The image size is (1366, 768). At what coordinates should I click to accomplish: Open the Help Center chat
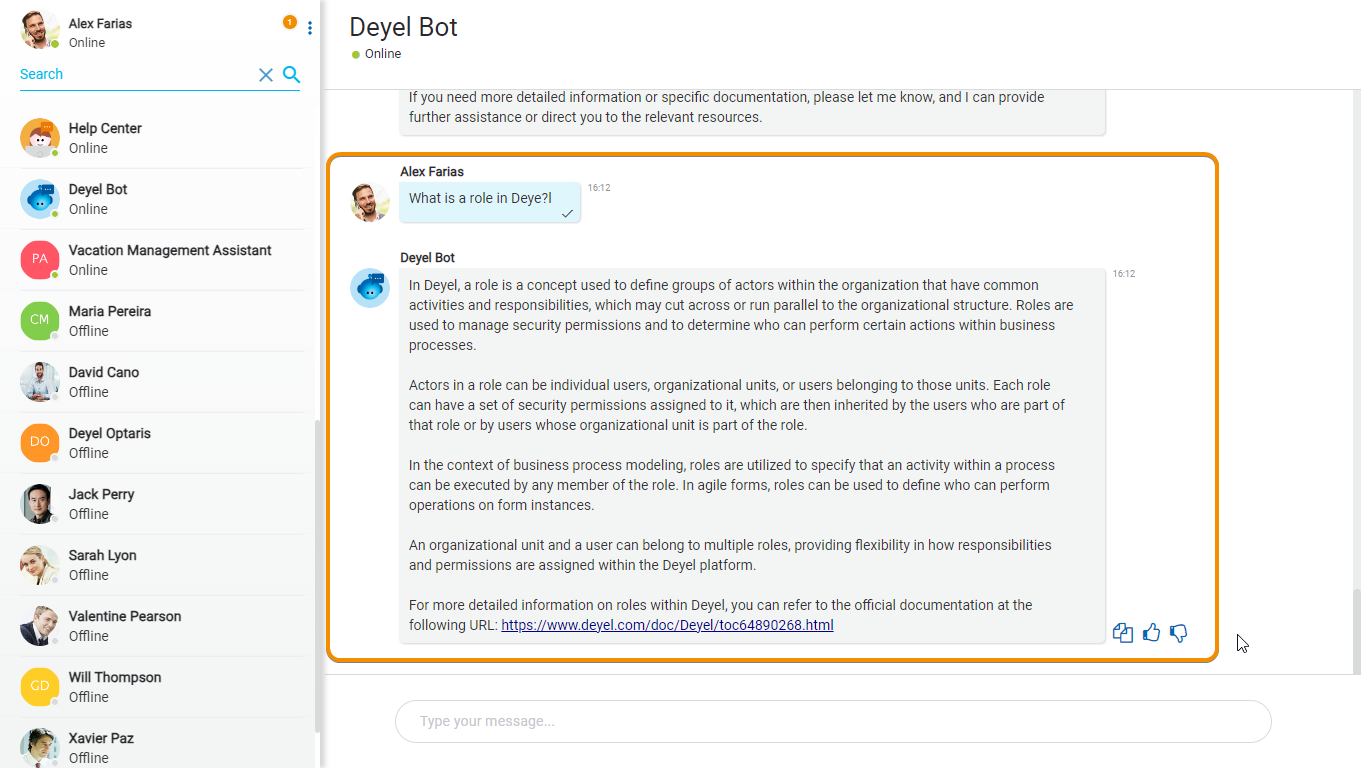click(105, 138)
